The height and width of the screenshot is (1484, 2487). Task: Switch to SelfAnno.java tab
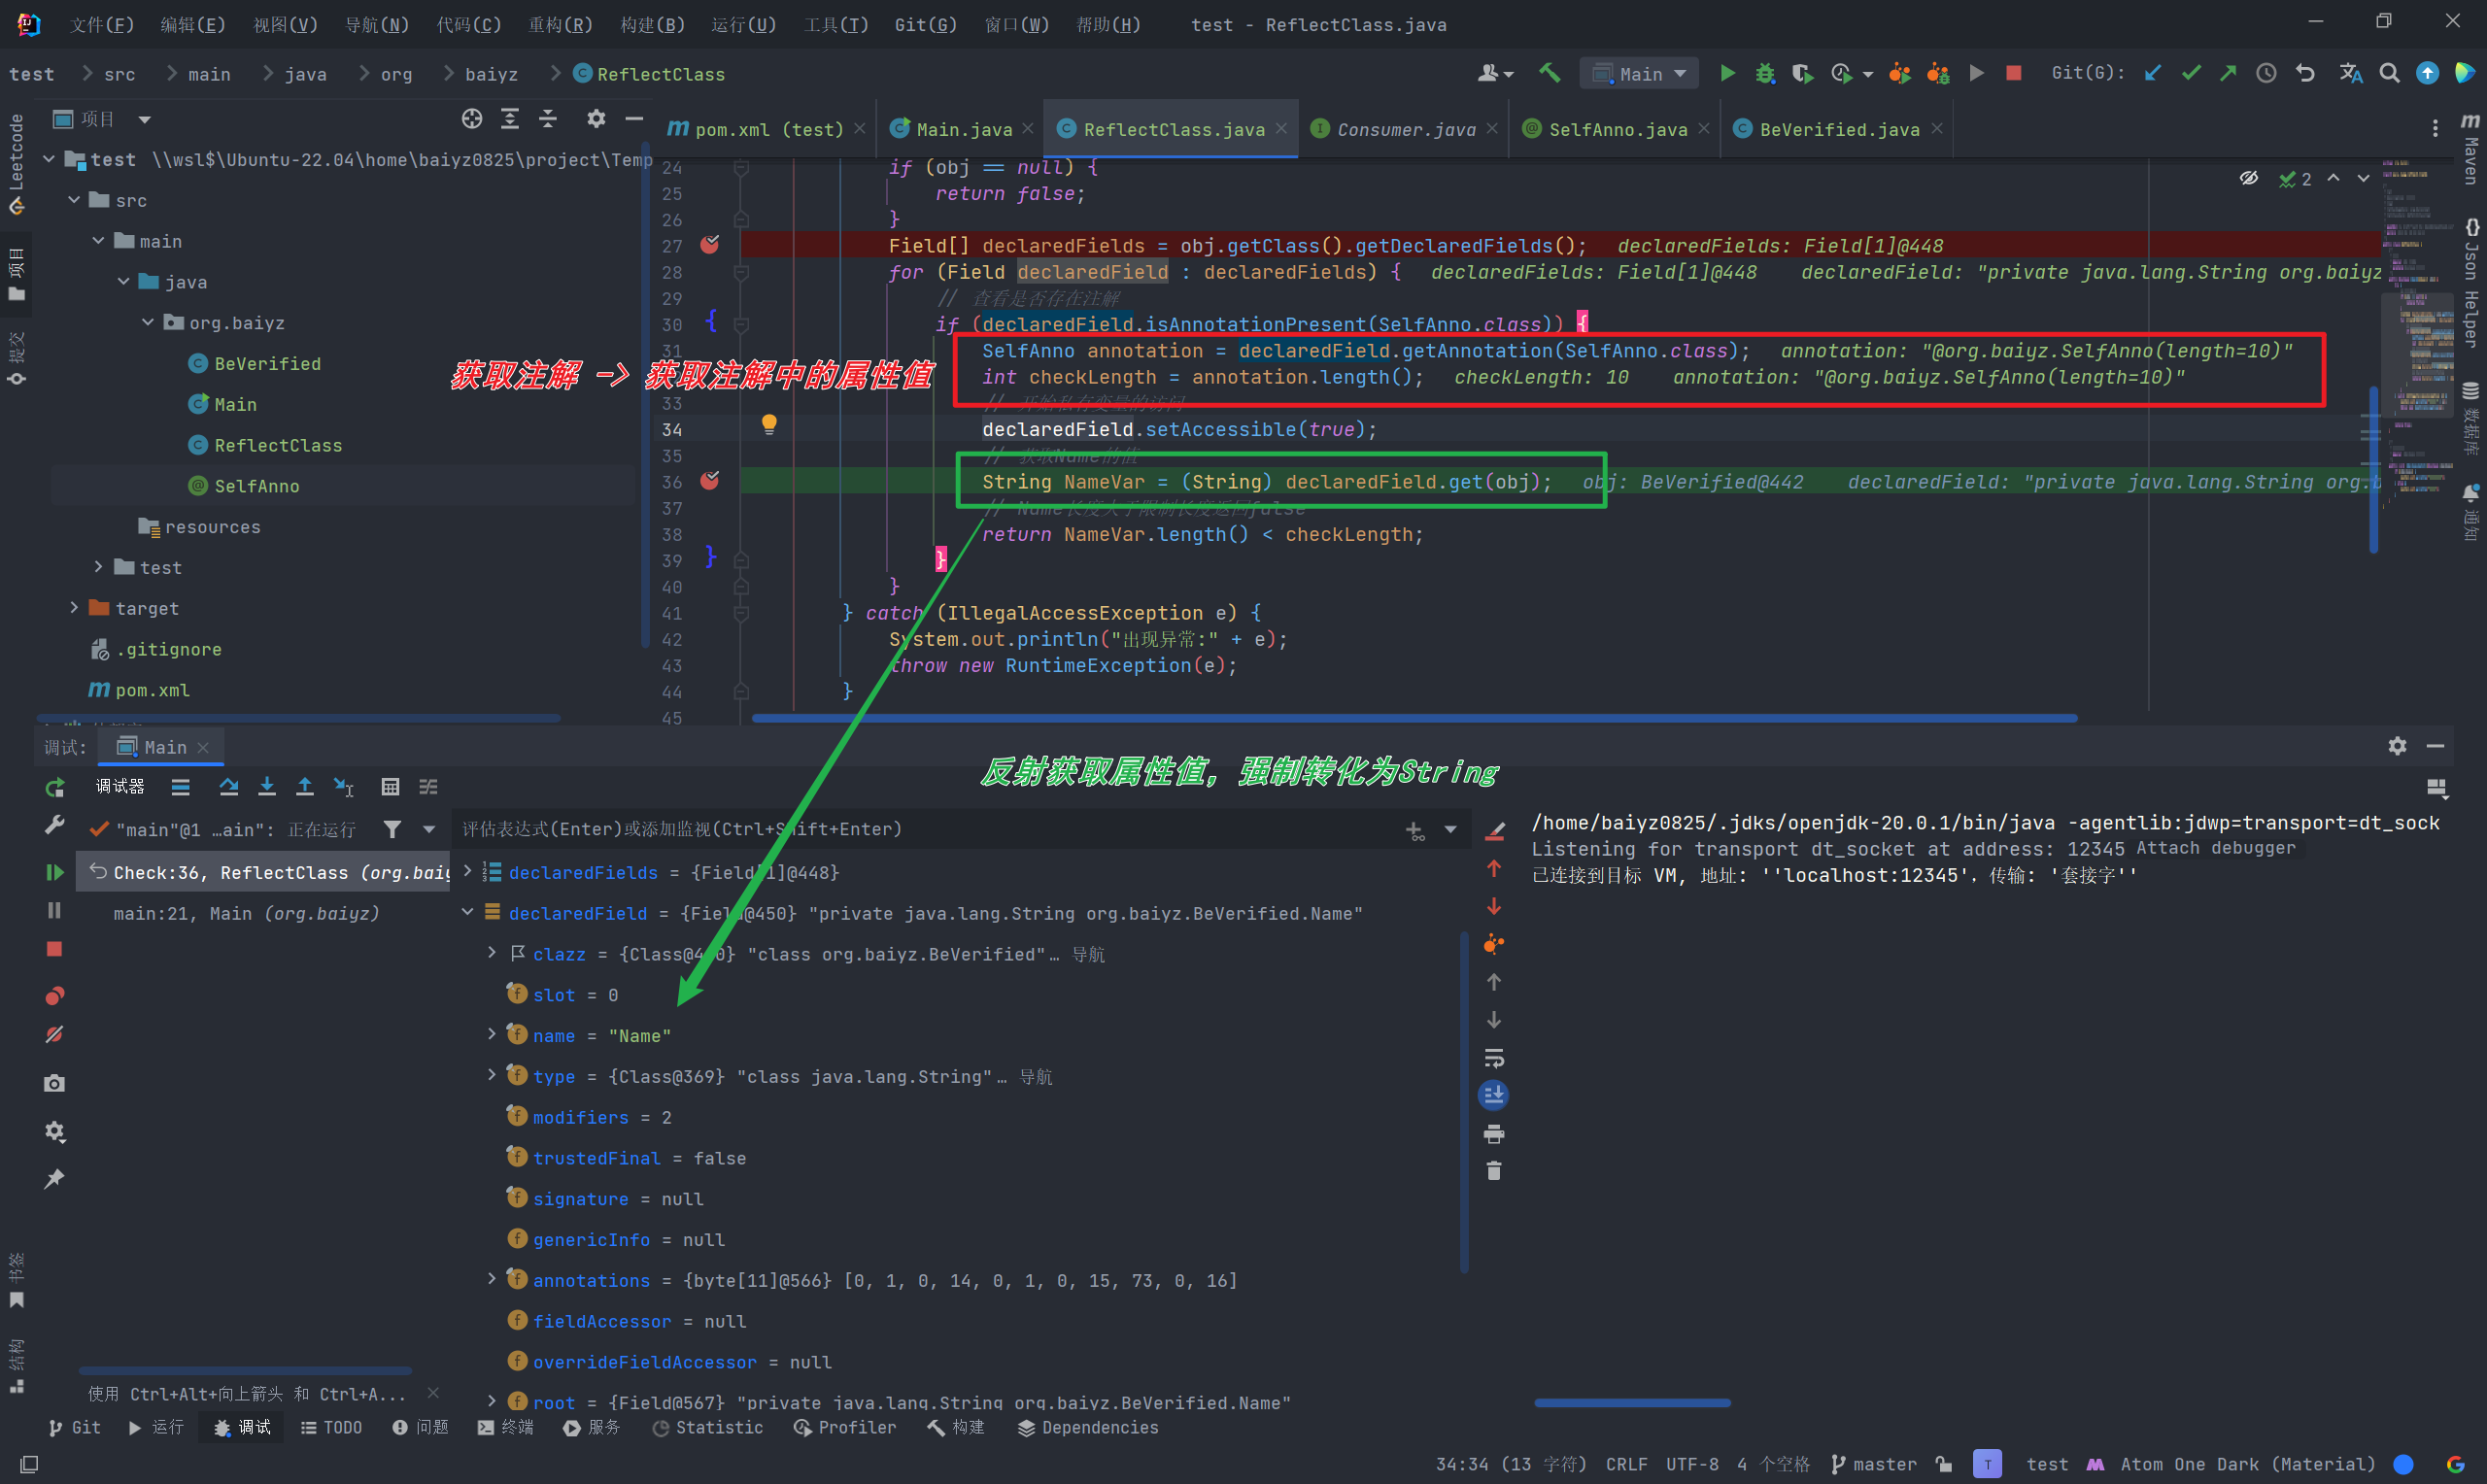[1617, 129]
